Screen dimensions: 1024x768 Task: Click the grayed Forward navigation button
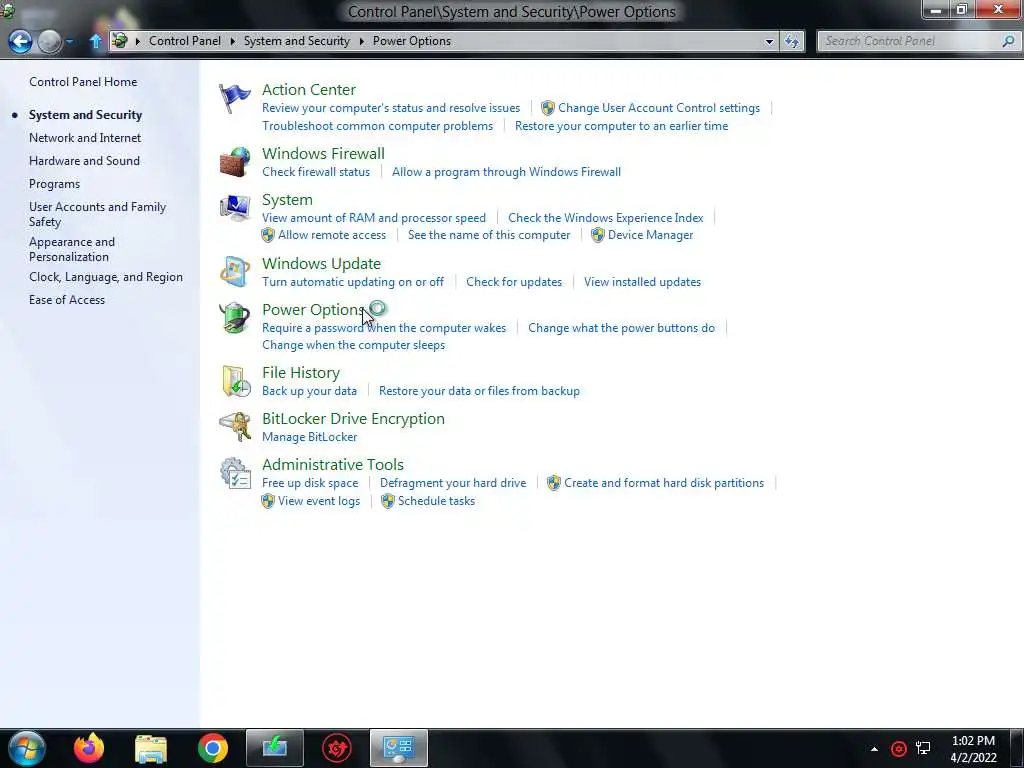tap(49, 41)
